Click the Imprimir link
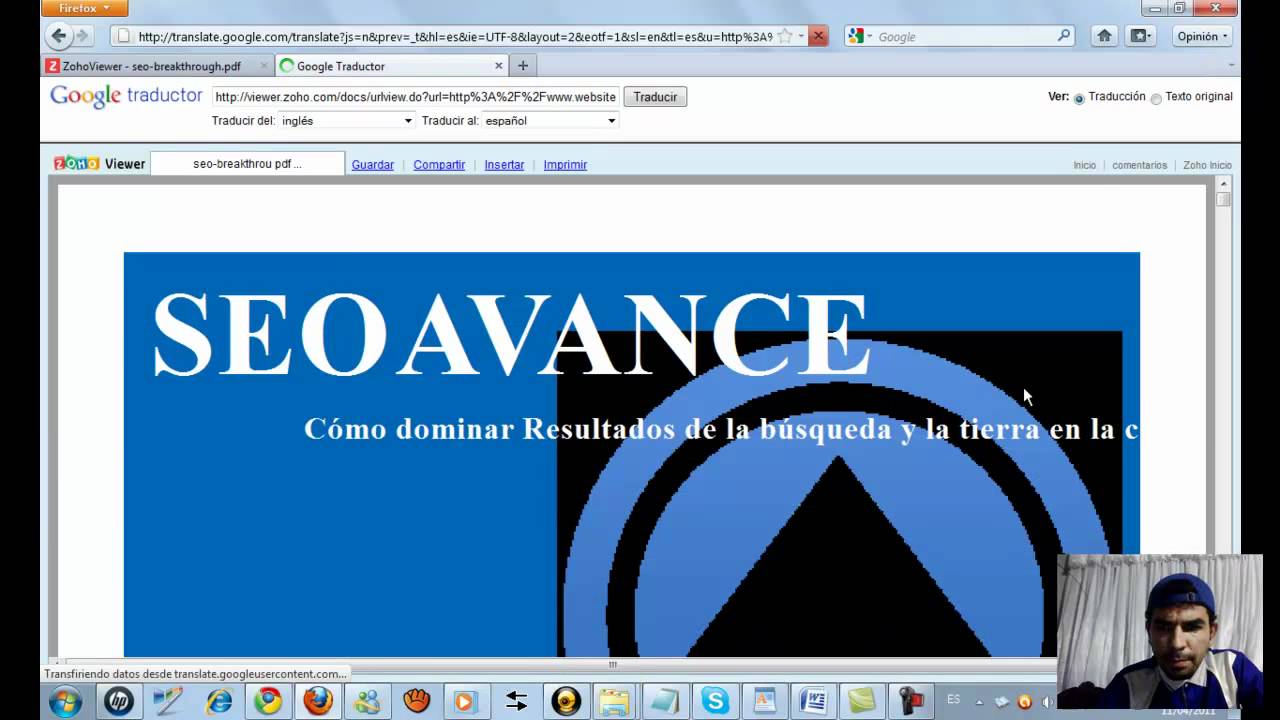Screen dimensions: 1280x720 (565, 165)
